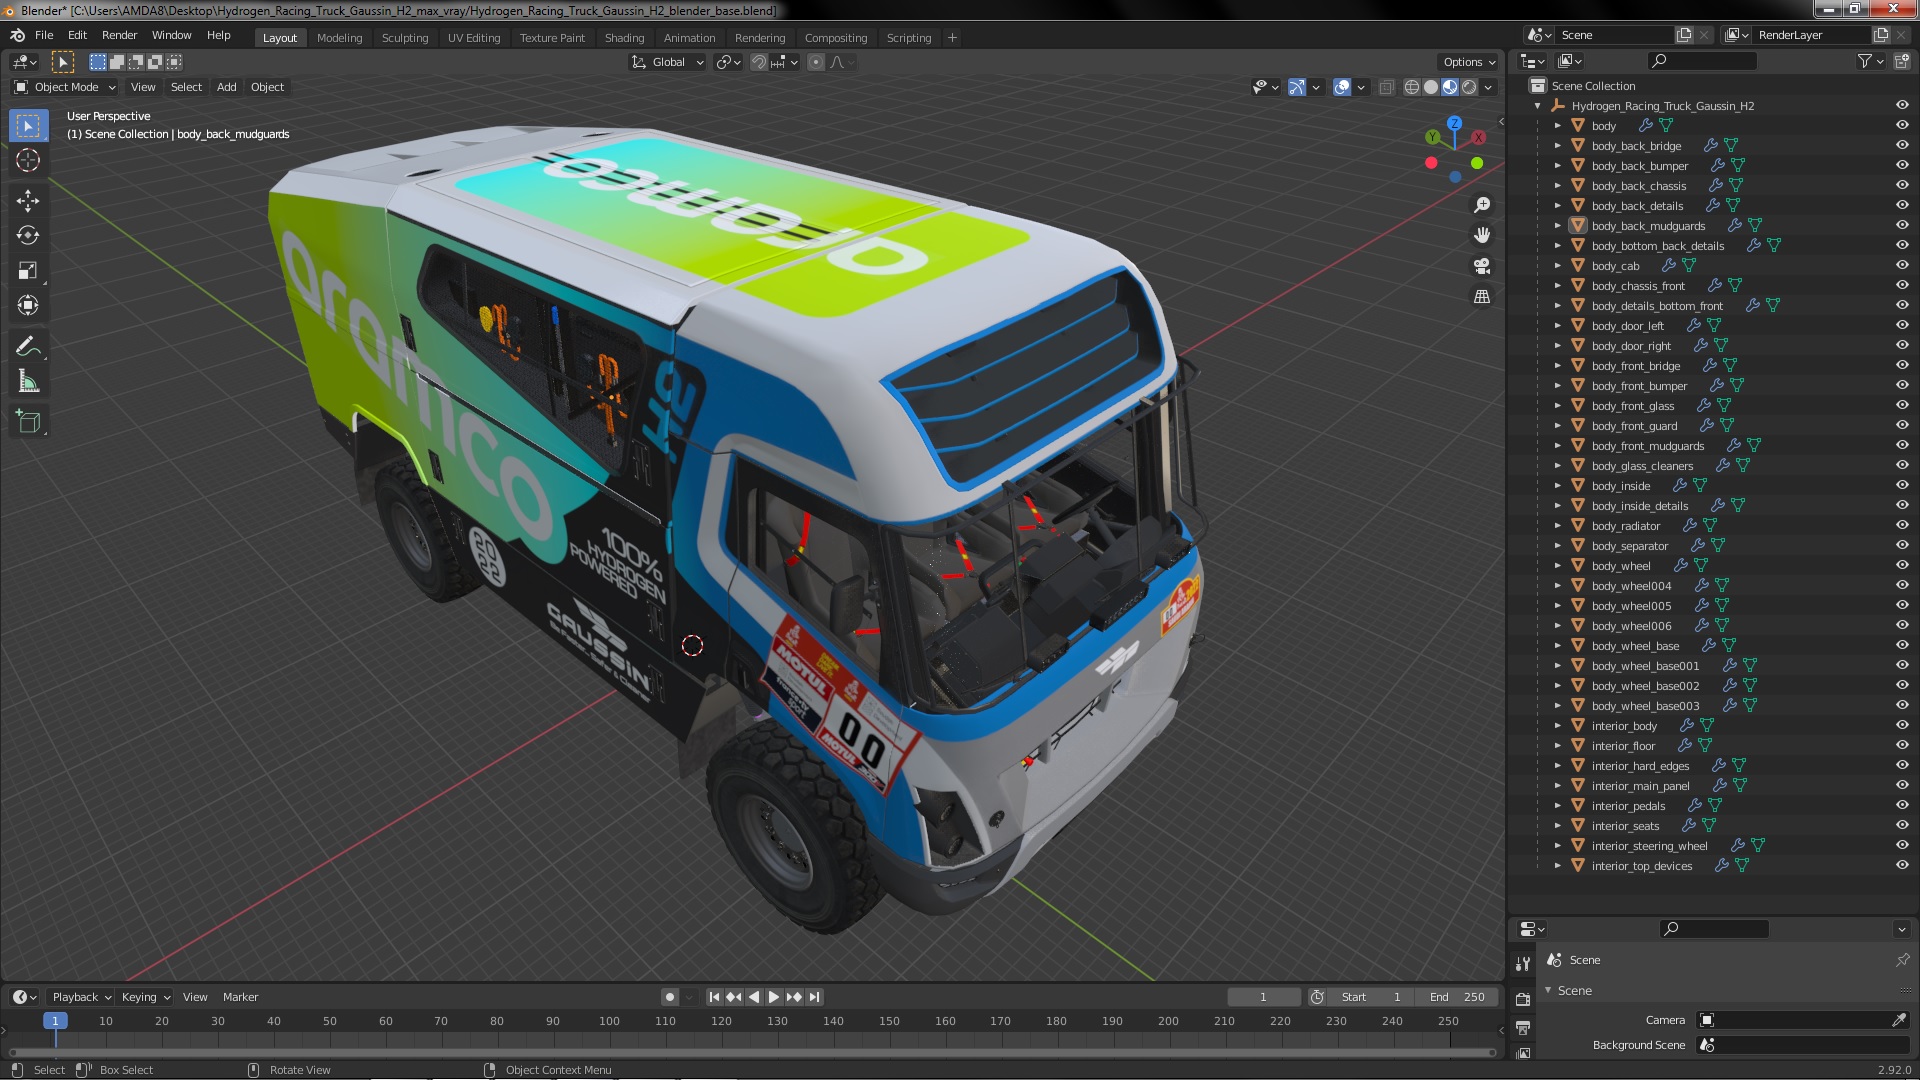Click the Pan view hand icon
The height and width of the screenshot is (1080, 1920).
pos(1482,235)
